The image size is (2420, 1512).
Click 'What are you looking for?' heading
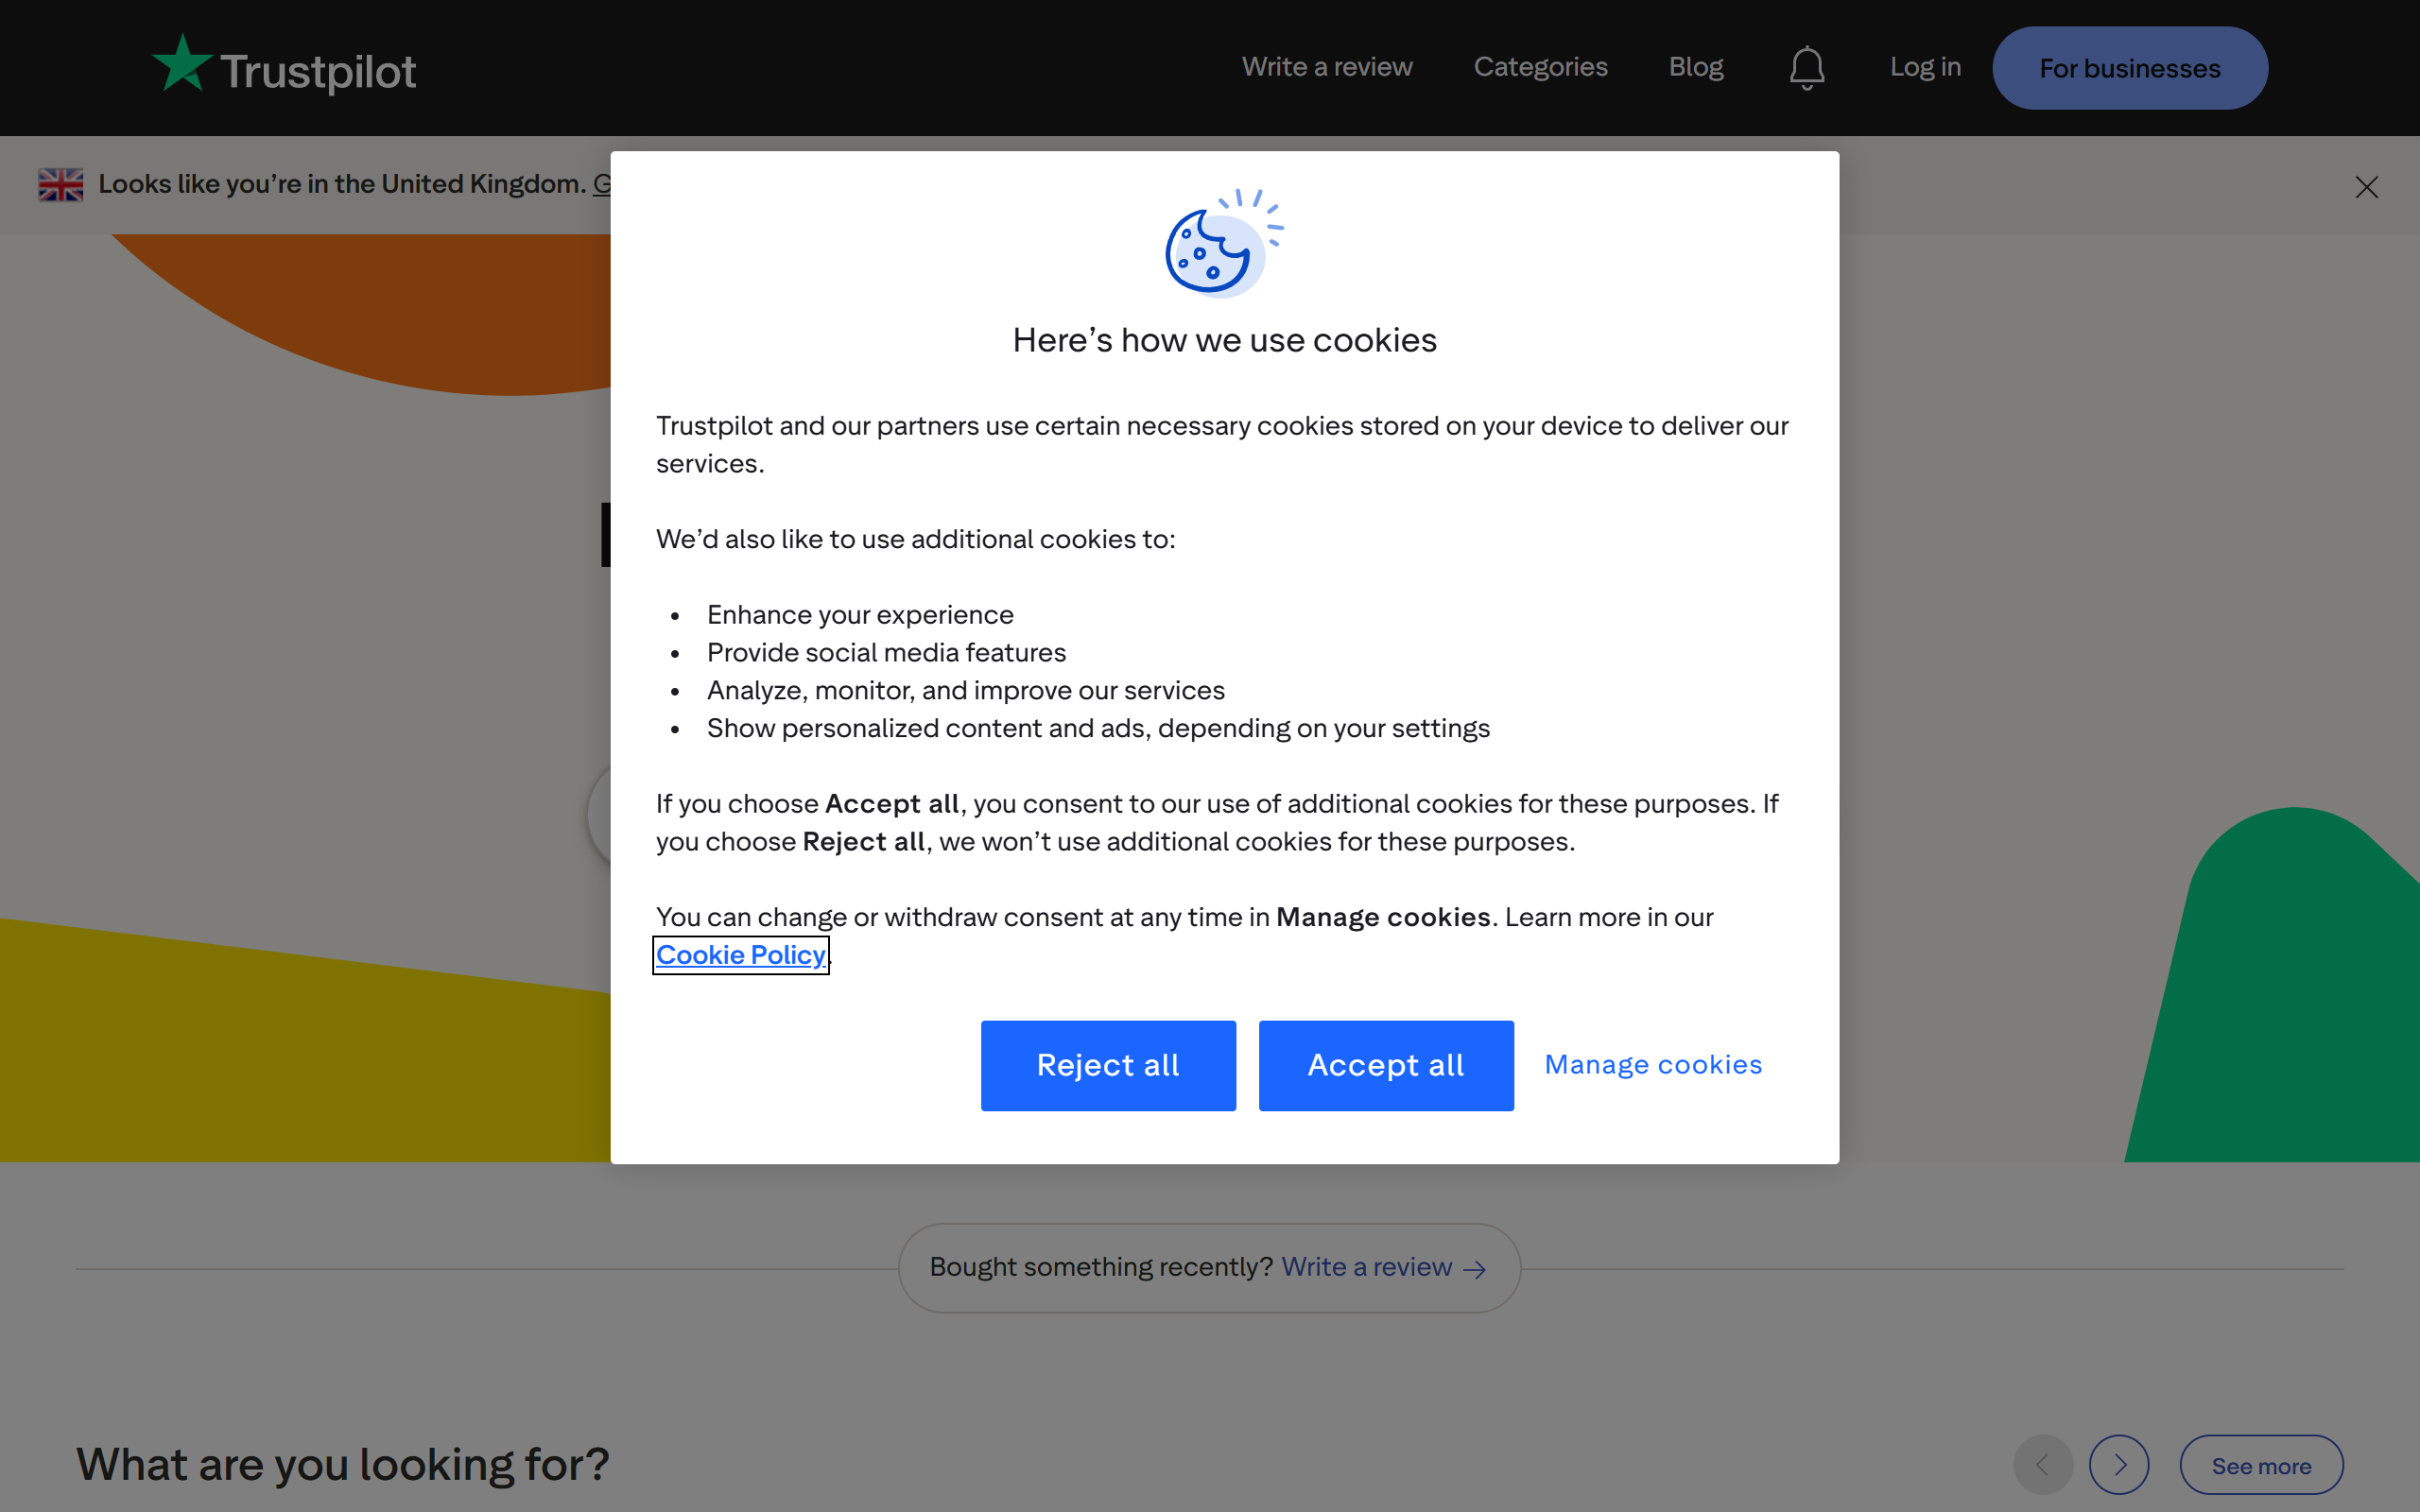point(343,1464)
